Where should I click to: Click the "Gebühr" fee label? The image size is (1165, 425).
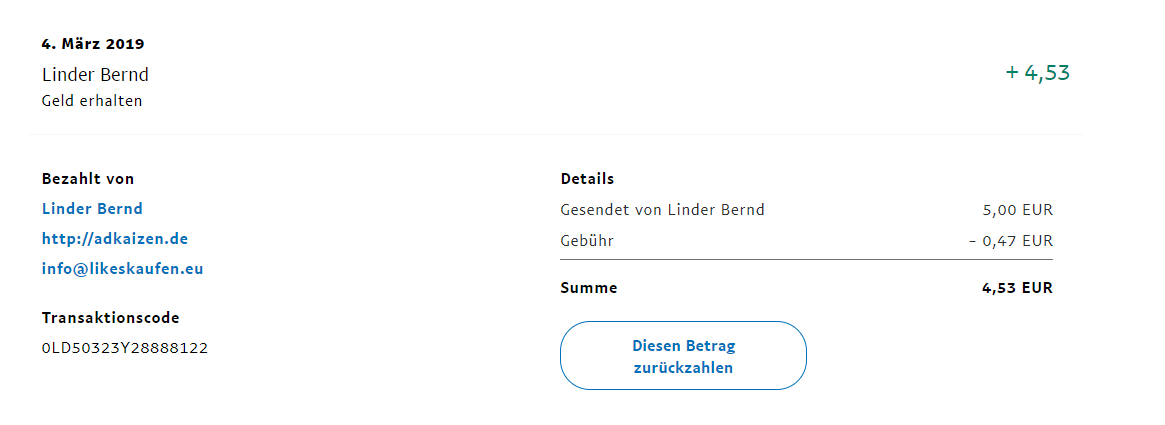588,241
